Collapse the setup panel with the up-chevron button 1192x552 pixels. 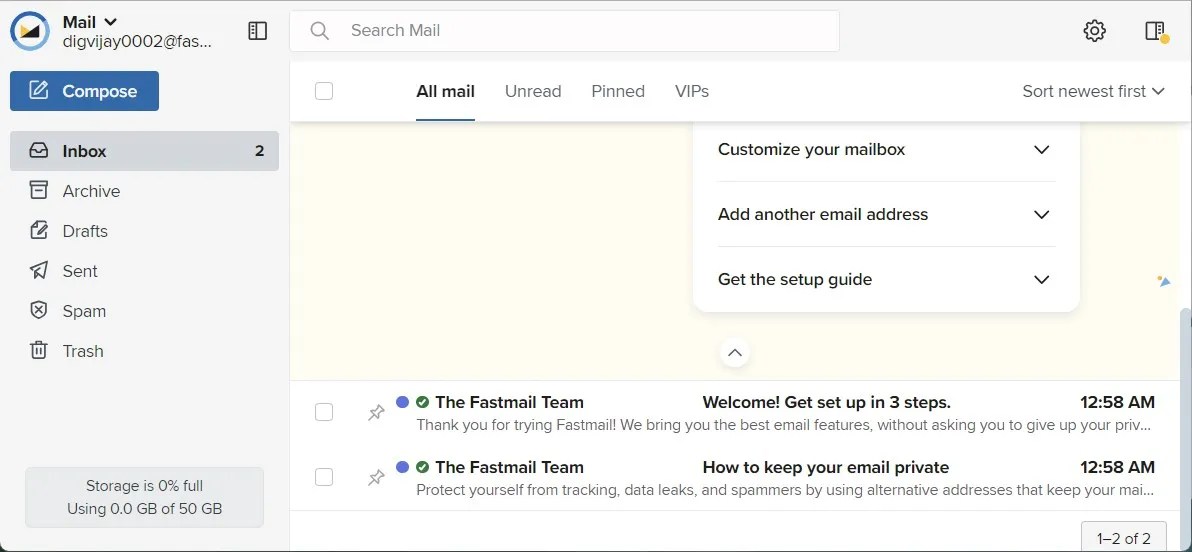(x=735, y=352)
